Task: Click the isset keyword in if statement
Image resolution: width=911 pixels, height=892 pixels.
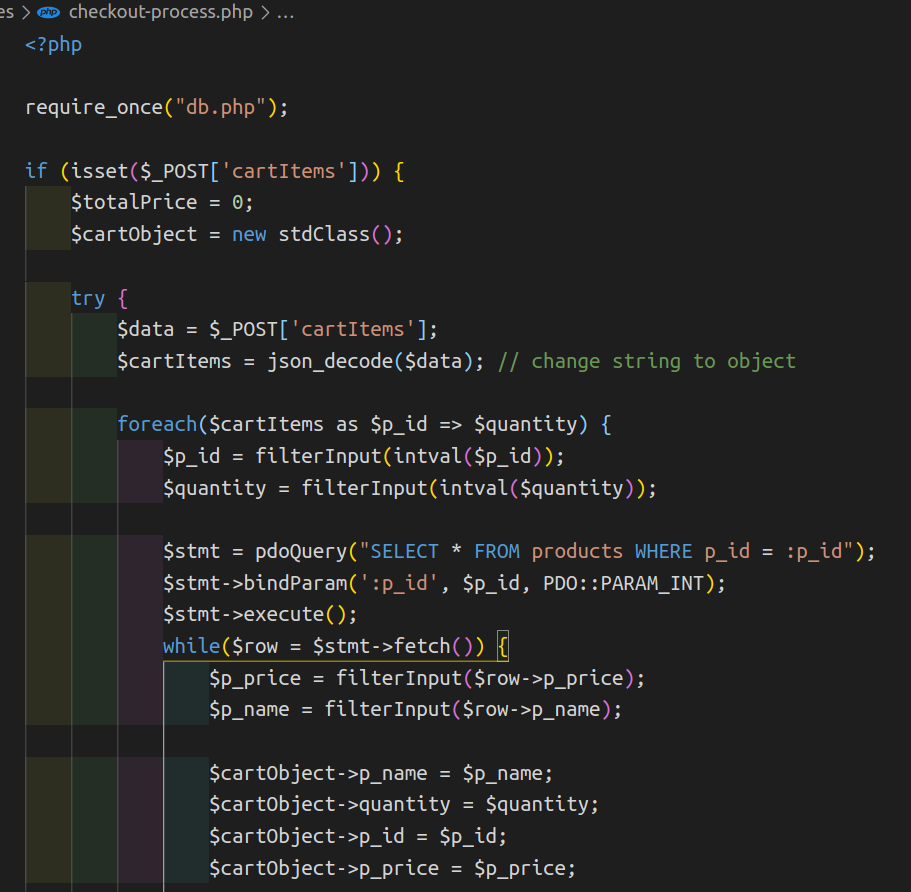Action: point(99,171)
